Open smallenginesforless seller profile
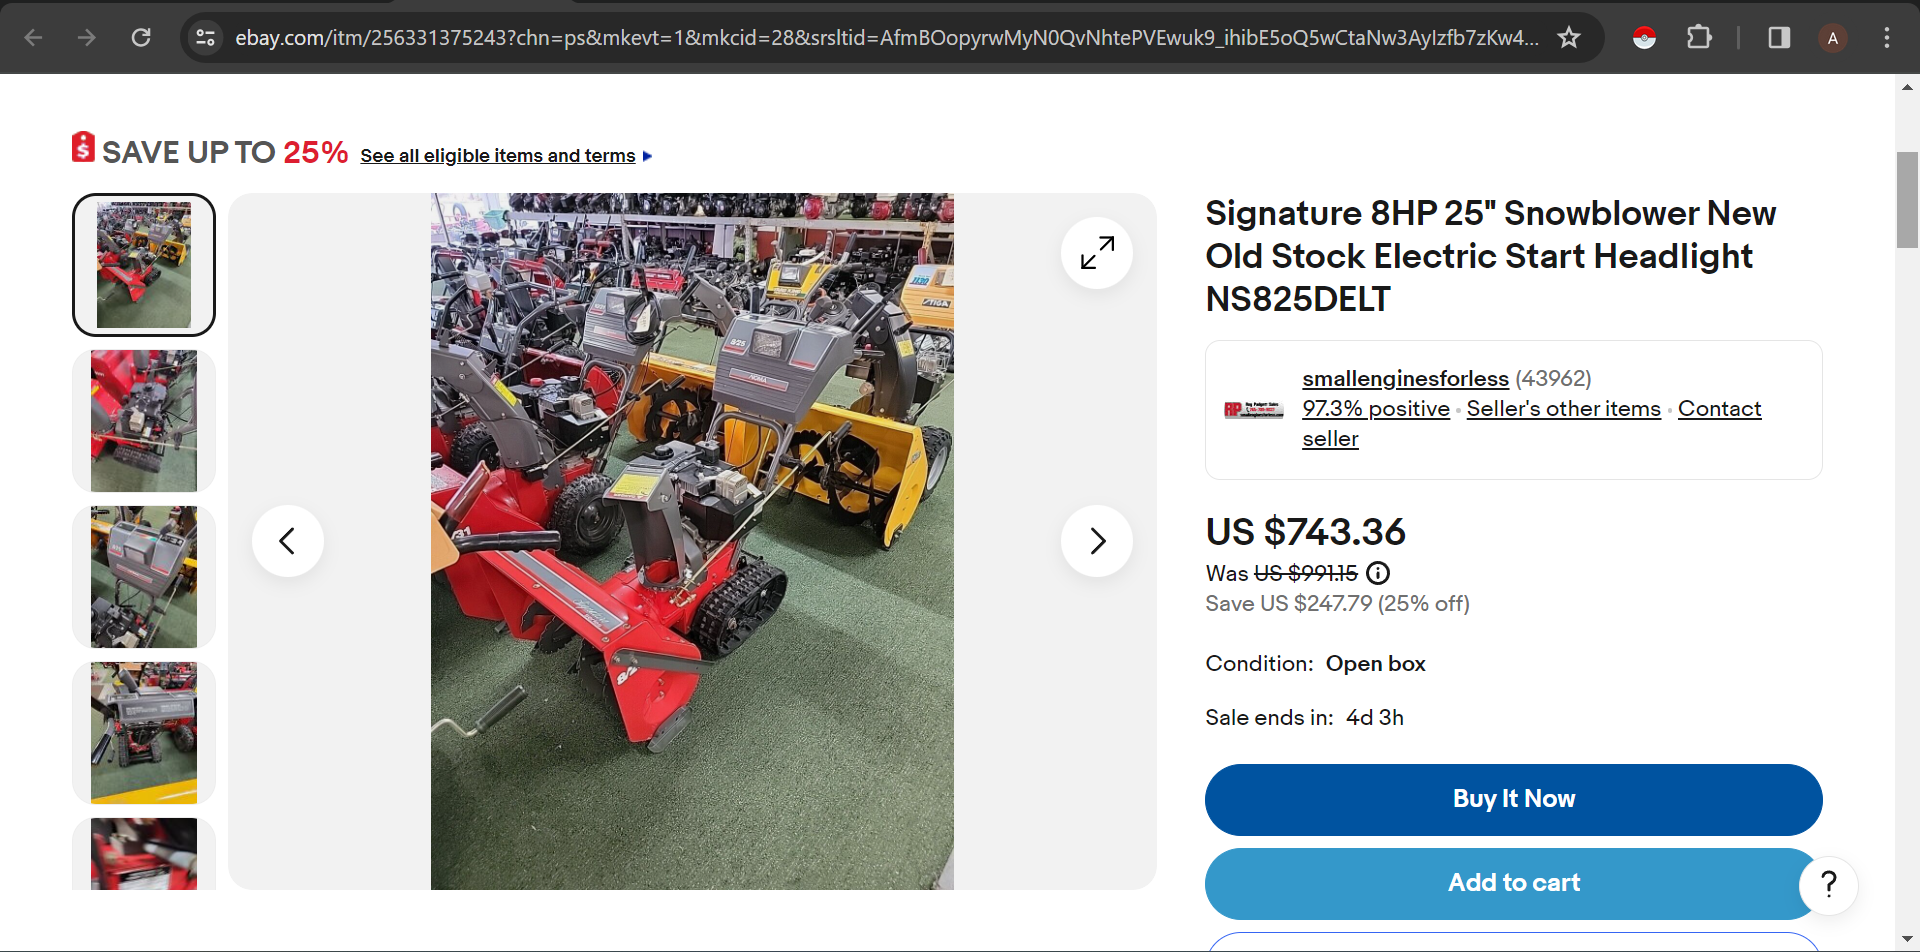The height and width of the screenshot is (952, 1920). (x=1405, y=379)
